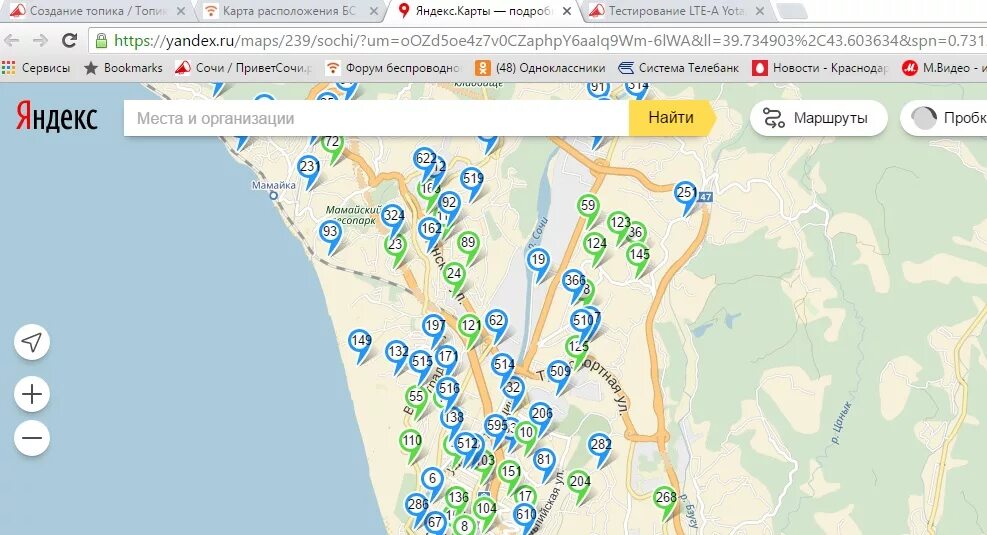Select blue map marker 93
The width and height of the screenshot is (987, 535).
coord(330,234)
